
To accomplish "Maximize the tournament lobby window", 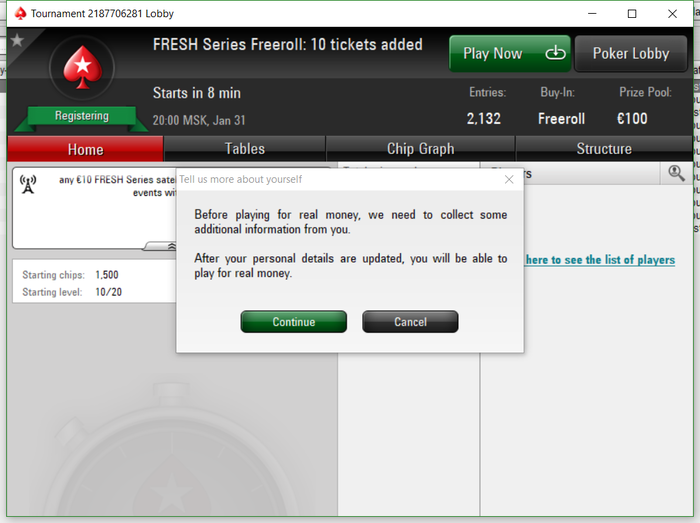I will click(x=632, y=14).
